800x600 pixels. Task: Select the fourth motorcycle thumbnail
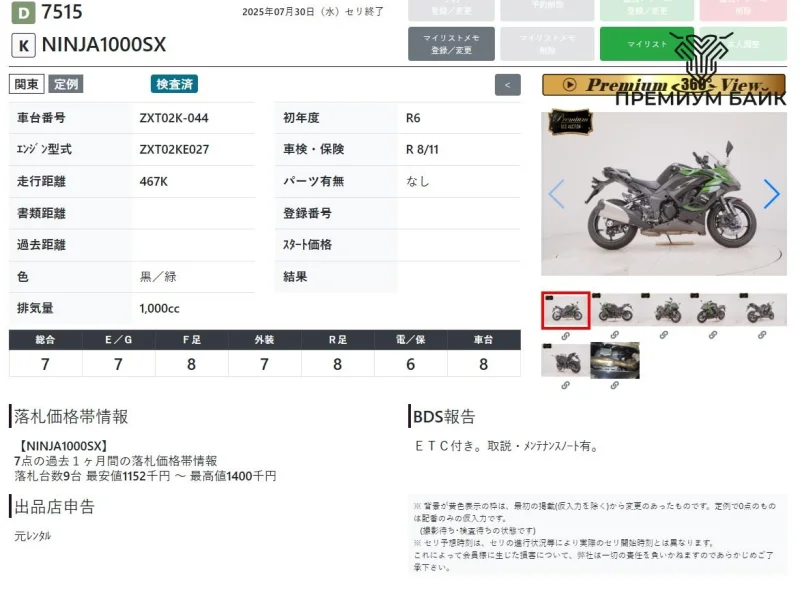[715, 310]
